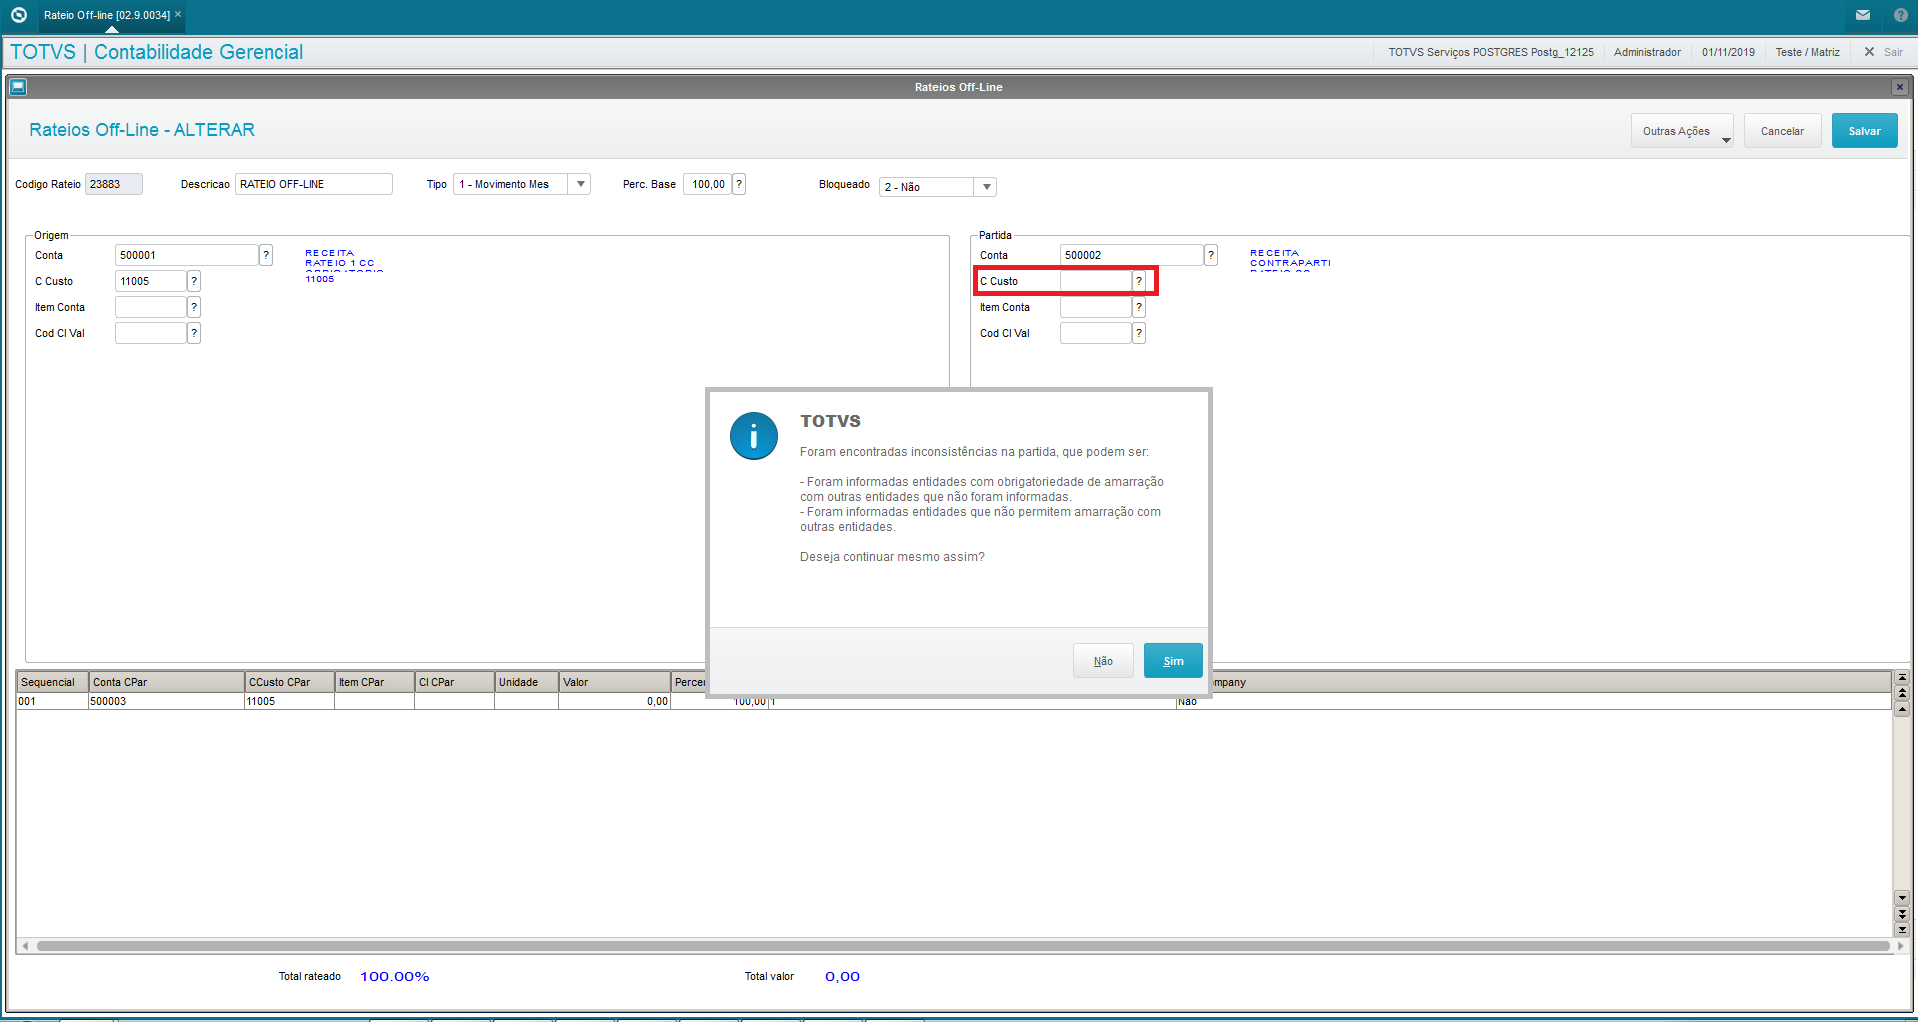
Task: Select grid cell with account 500003
Action: coord(167,702)
